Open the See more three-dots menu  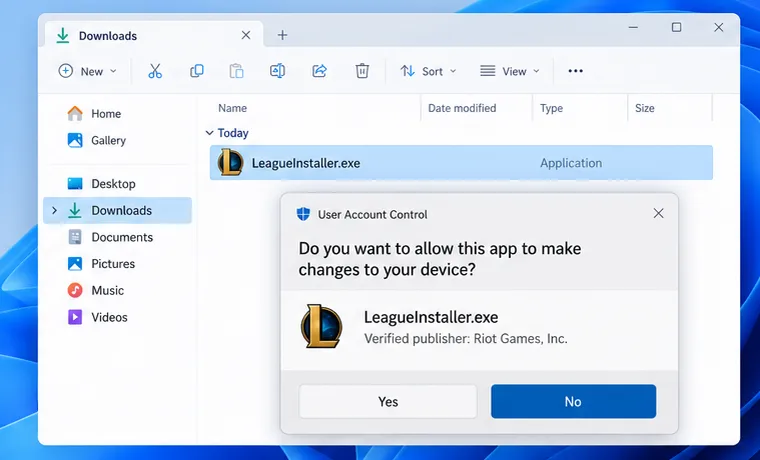click(x=575, y=71)
